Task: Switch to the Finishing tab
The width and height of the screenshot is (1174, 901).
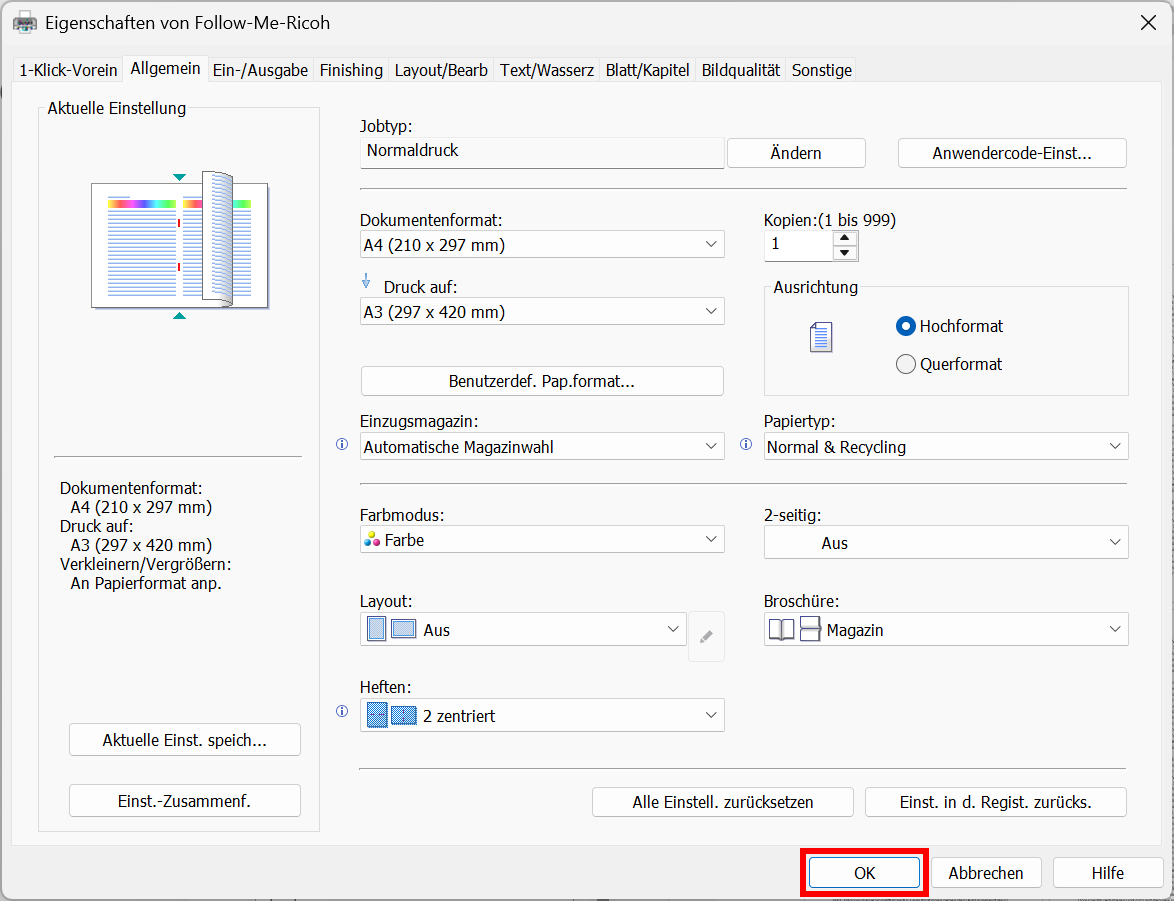Action: 351,70
